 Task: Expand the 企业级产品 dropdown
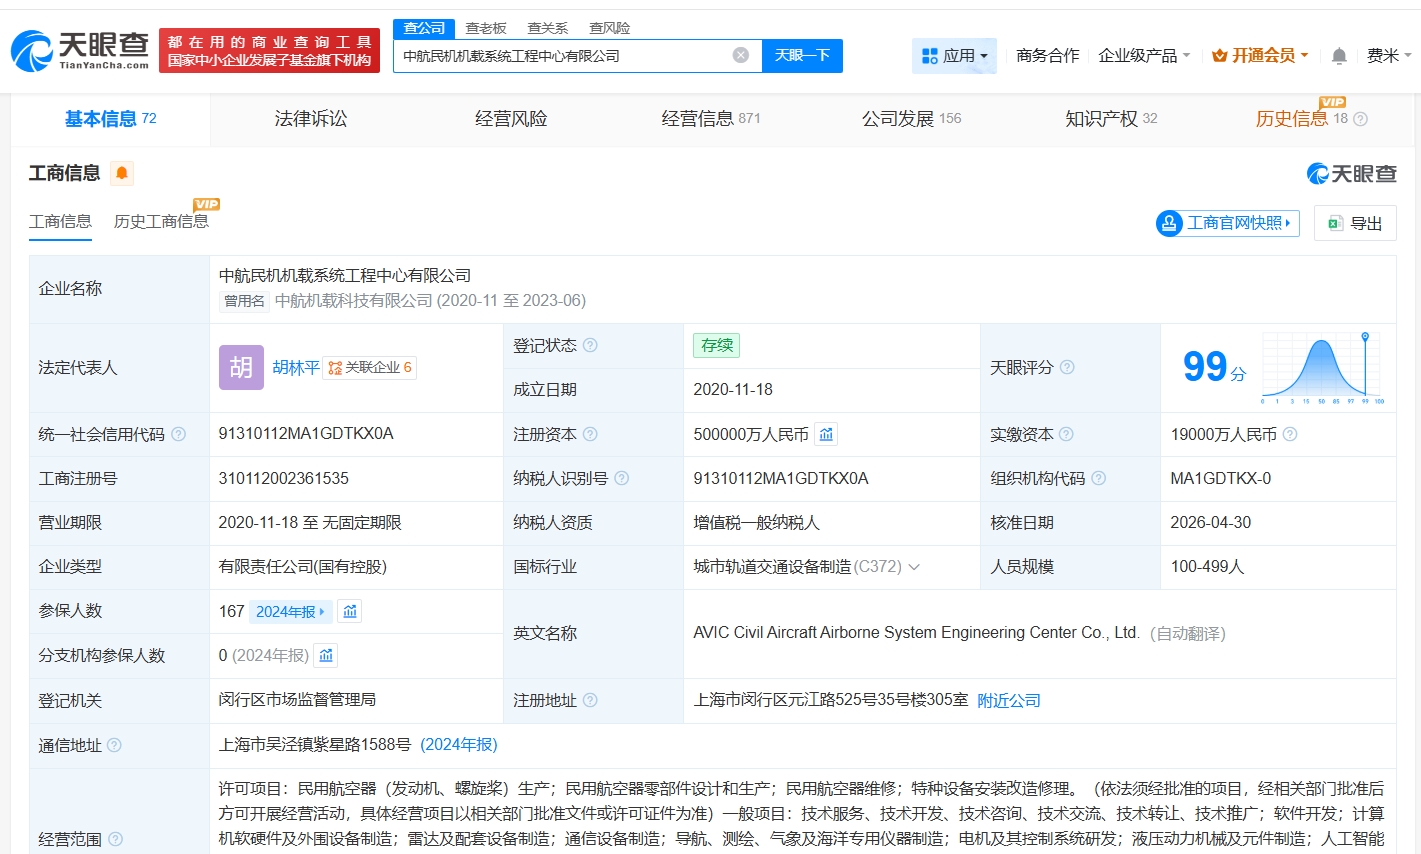point(1144,56)
